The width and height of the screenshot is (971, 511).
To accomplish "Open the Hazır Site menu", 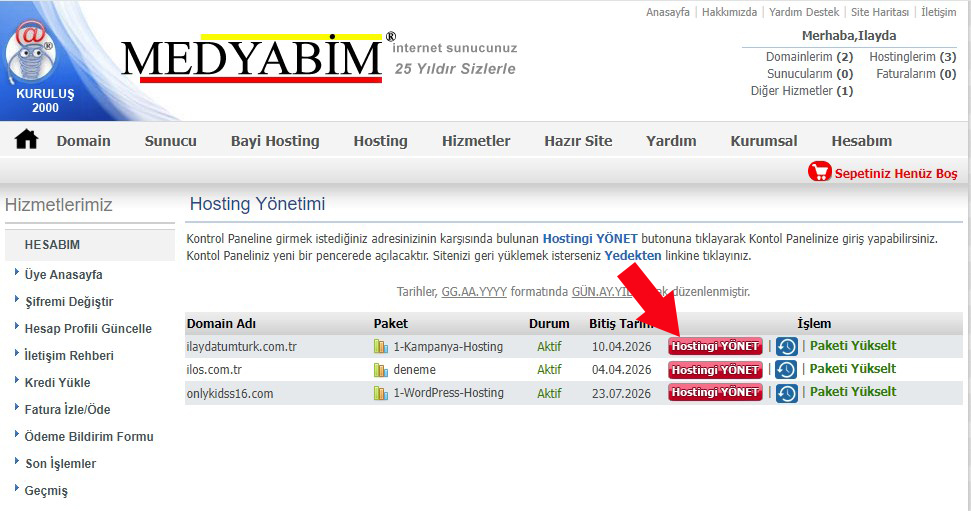I will point(578,141).
